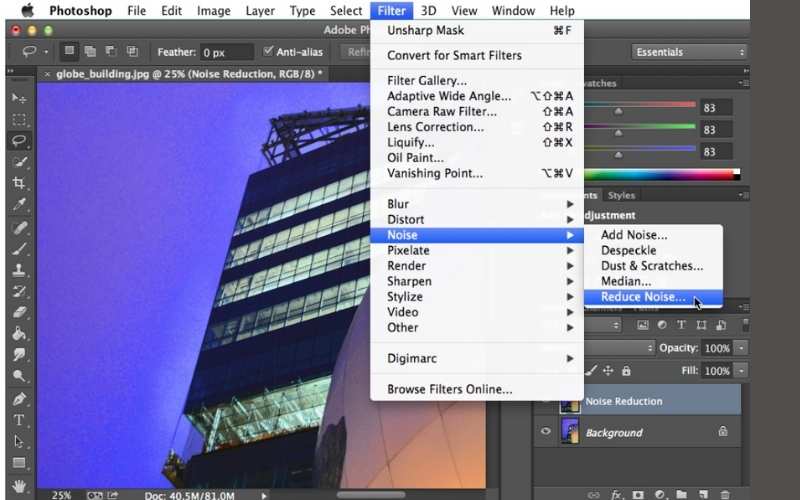The width and height of the screenshot is (800, 500).
Task: Select the Clone Stamp tool
Action: click(19, 270)
